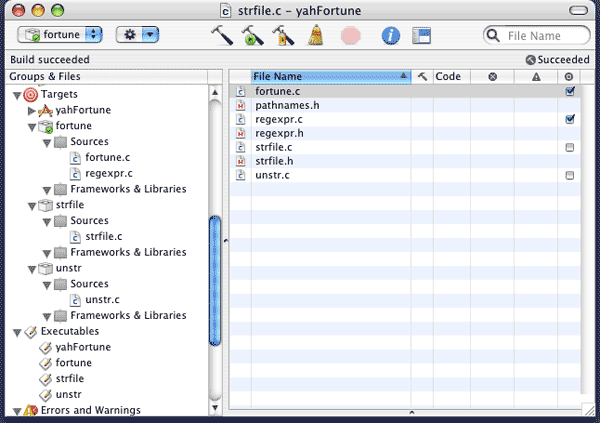Viewport: 600px width, 423px height.
Task: Click the Build and Run icon
Action: tap(252, 35)
